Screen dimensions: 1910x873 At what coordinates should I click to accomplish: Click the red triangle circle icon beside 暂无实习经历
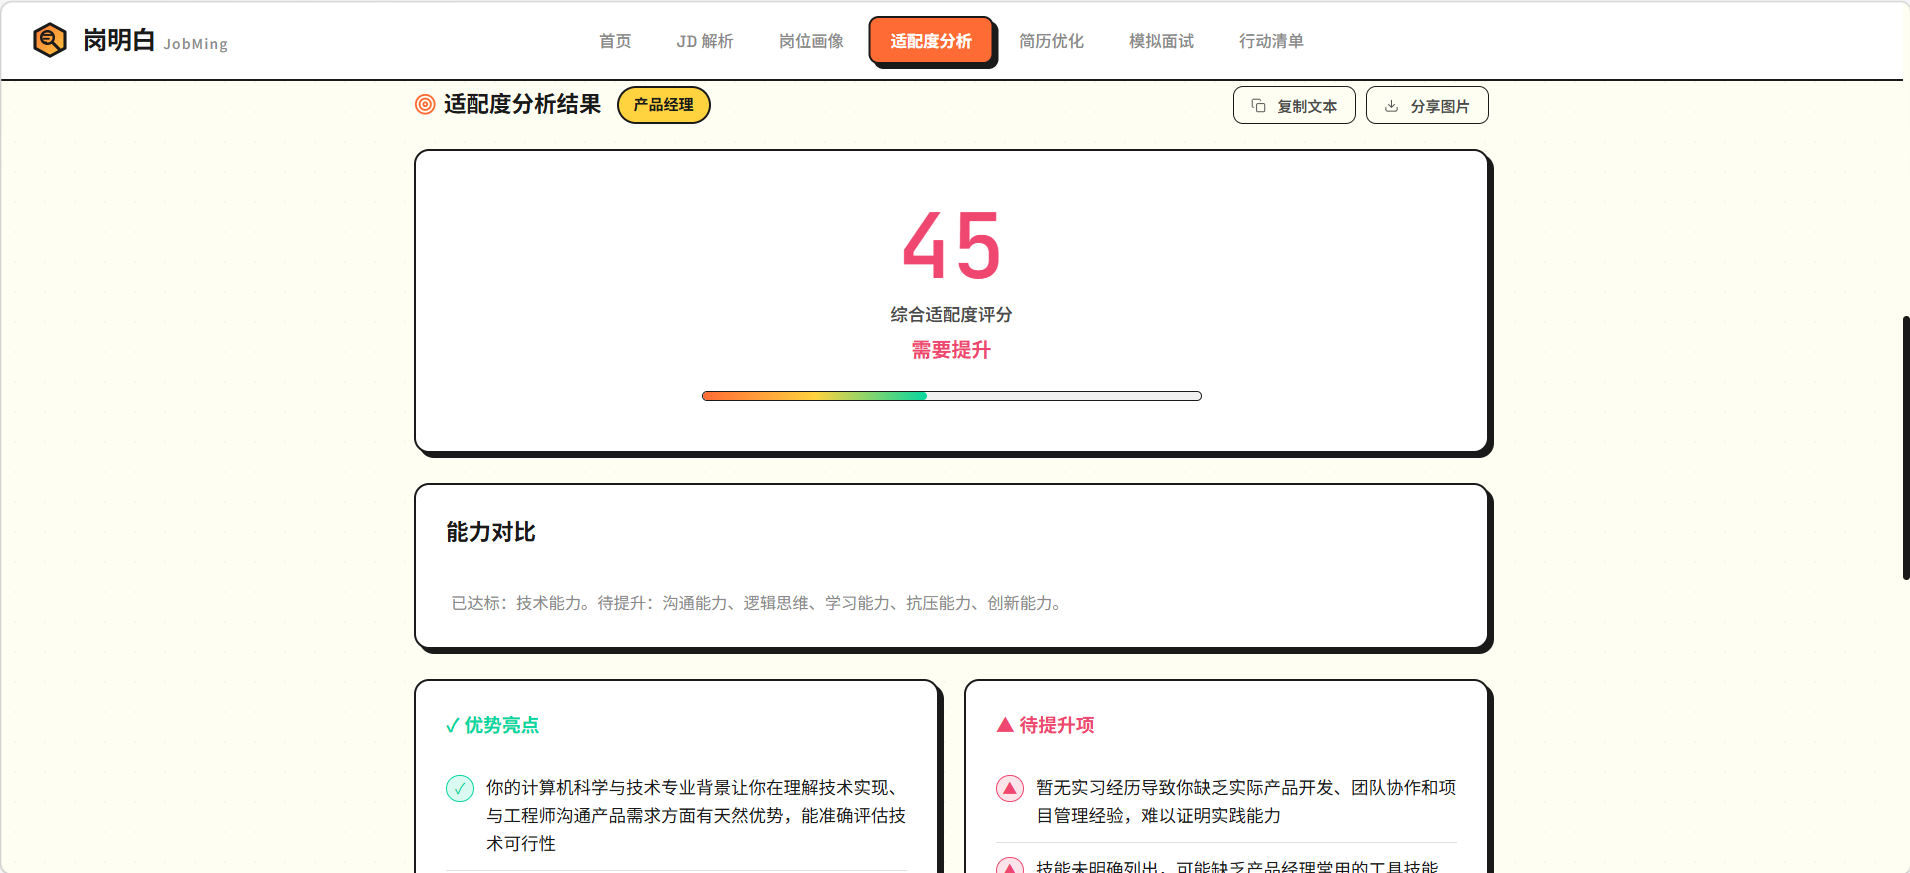pos(1010,788)
